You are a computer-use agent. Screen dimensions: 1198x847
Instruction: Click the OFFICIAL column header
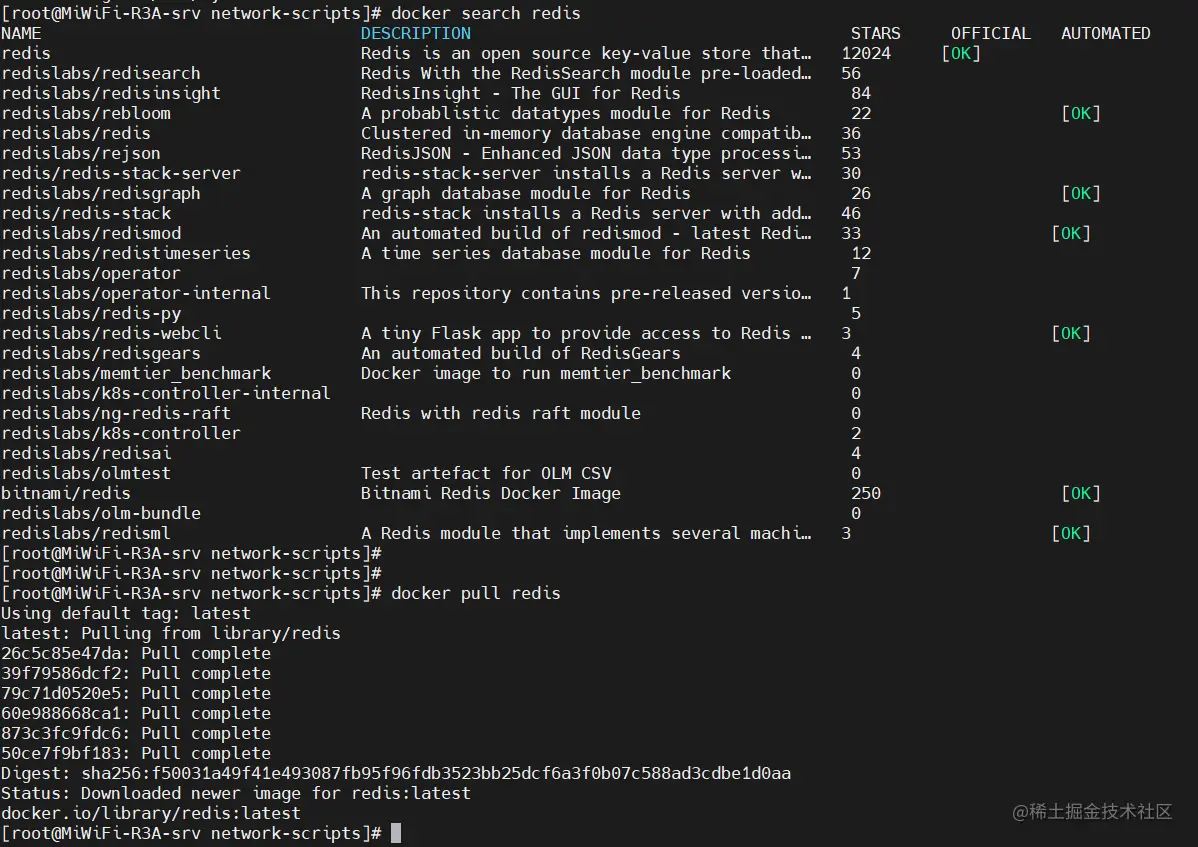point(990,33)
